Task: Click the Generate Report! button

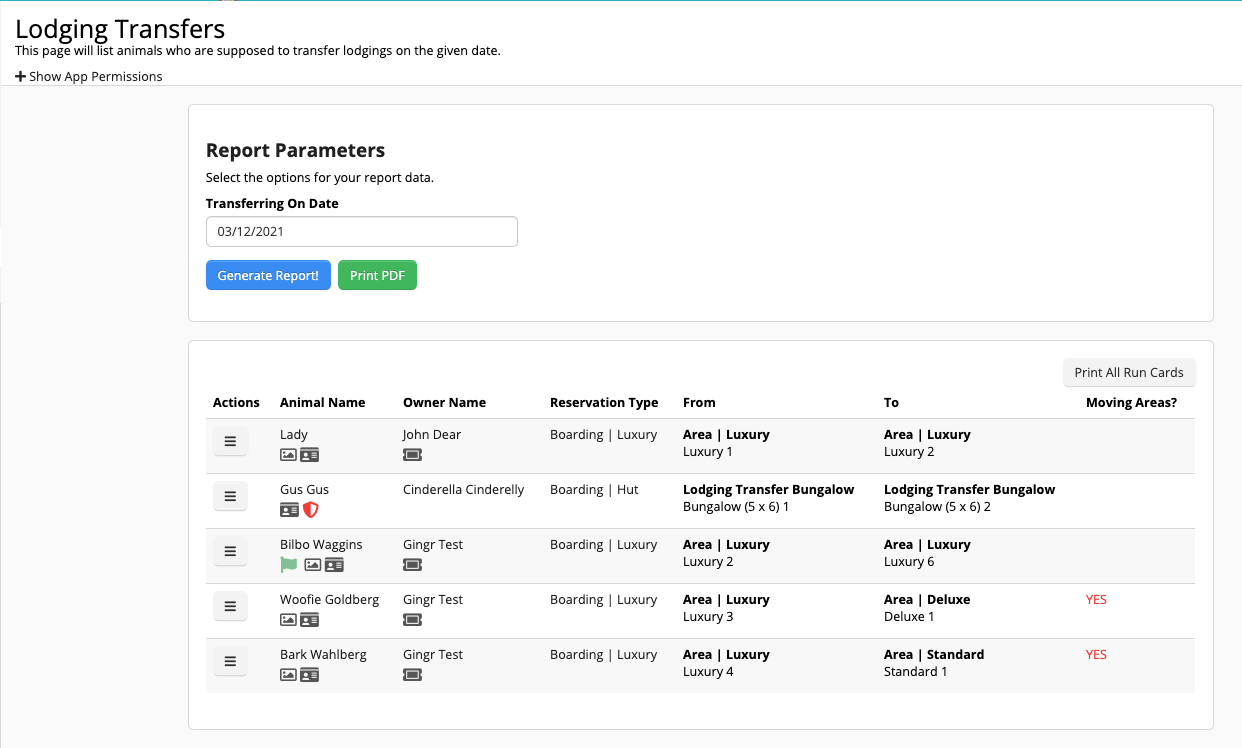Action: pyautogui.click(x=268, y=275)
